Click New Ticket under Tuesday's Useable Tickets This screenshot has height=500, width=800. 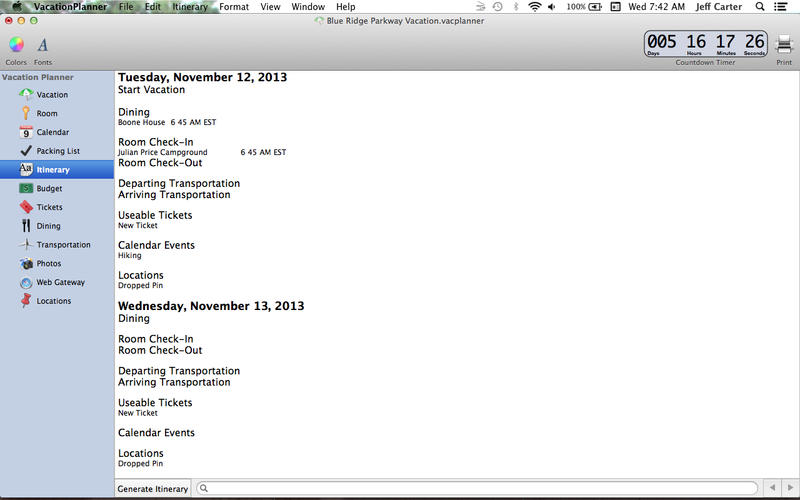coord(138,225)
